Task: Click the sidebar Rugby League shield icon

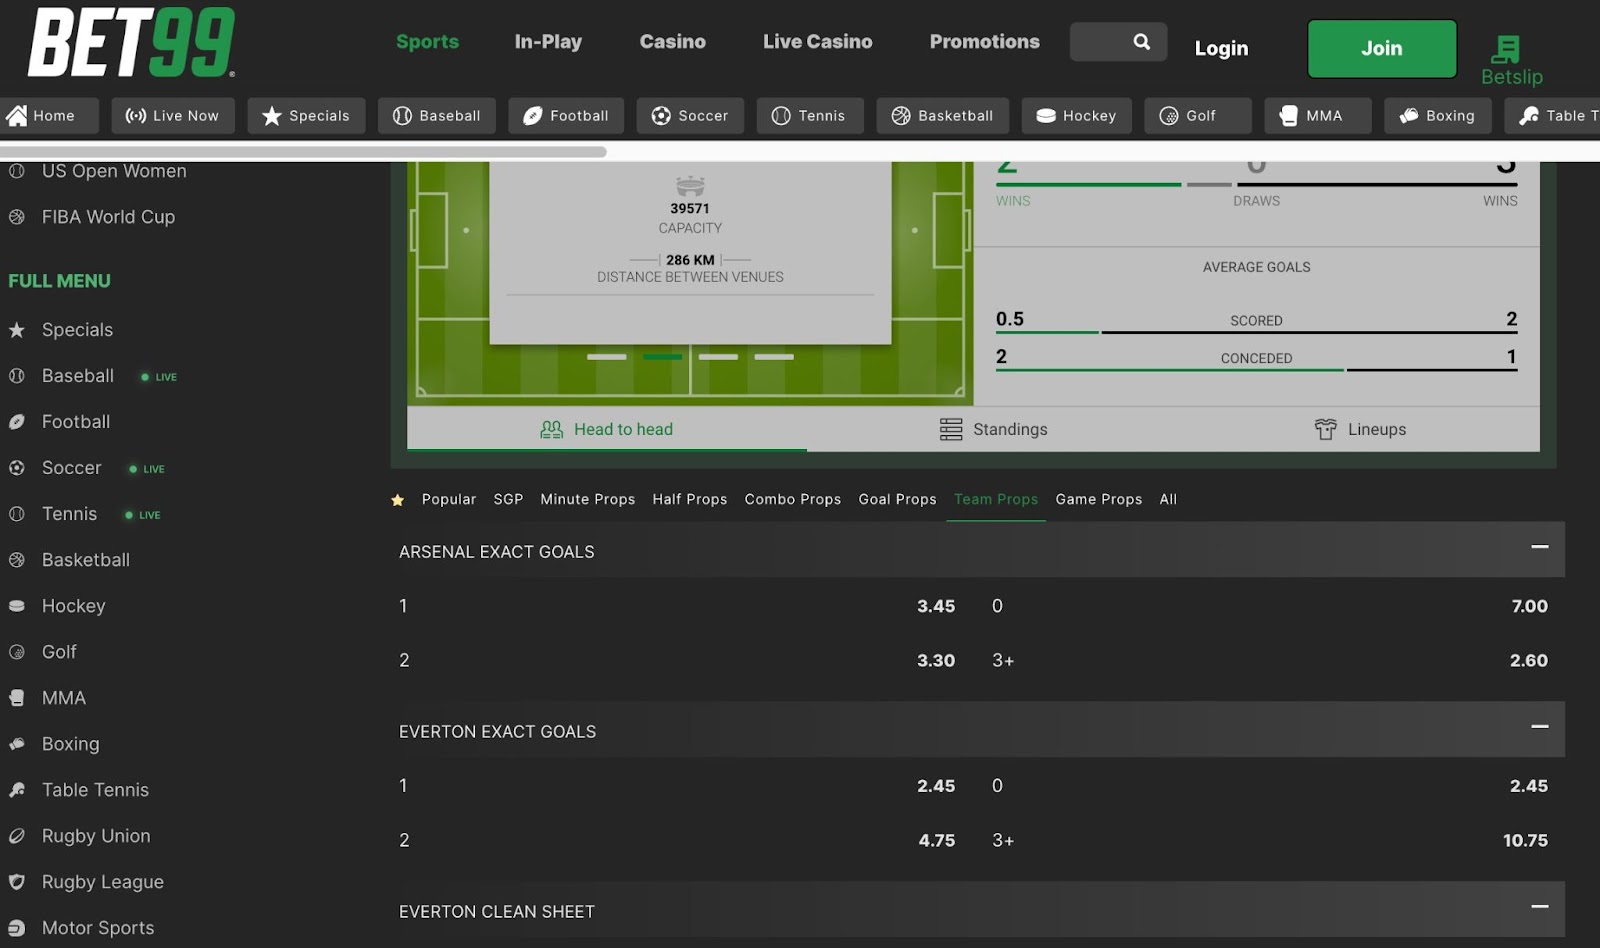Action: pos(17,882)
